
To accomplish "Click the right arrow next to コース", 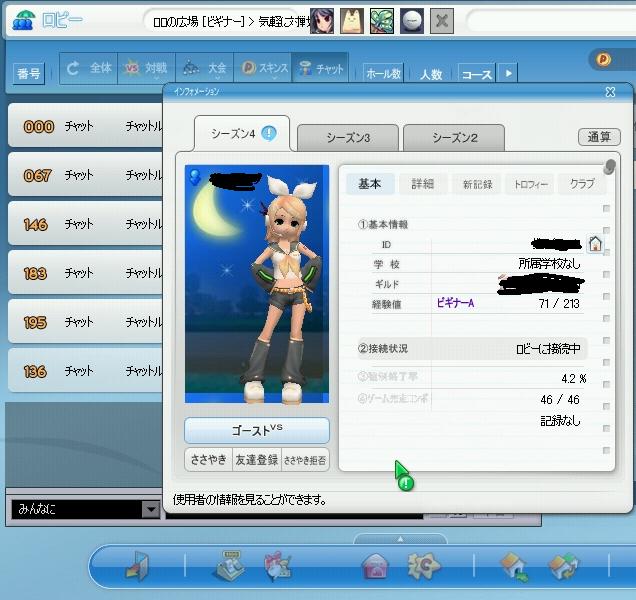I will 508,73.
